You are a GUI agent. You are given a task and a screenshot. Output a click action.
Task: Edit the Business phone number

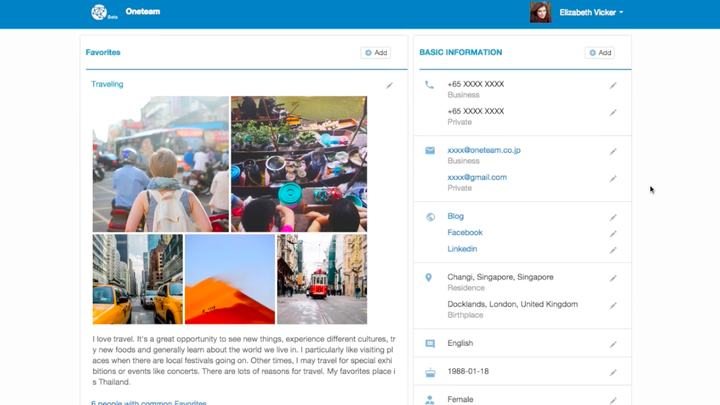pyautogui.click(x=613, y=85)
